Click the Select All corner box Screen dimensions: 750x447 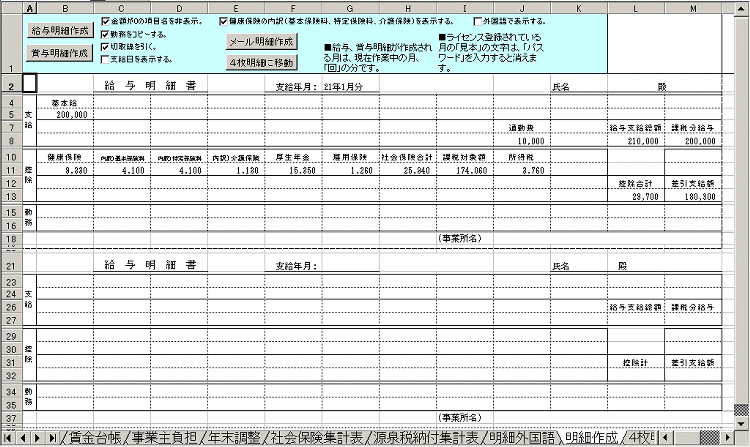point(10,8)
